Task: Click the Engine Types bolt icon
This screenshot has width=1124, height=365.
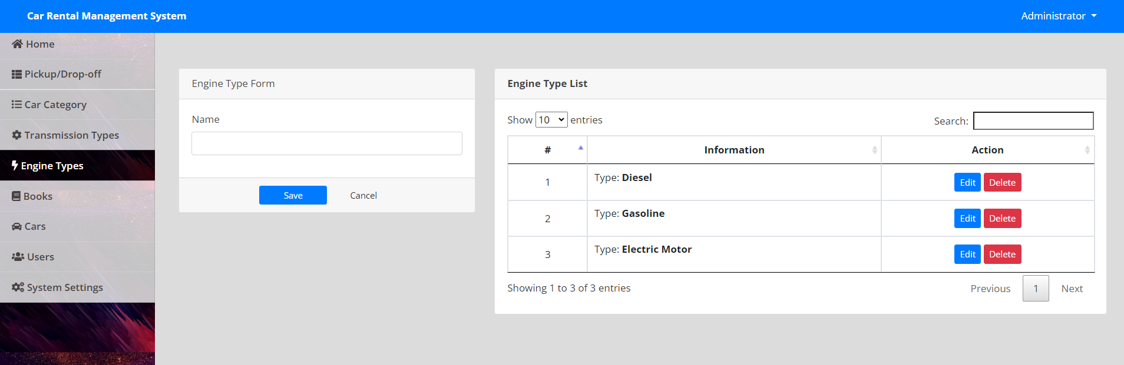Action: pos(15,166)
